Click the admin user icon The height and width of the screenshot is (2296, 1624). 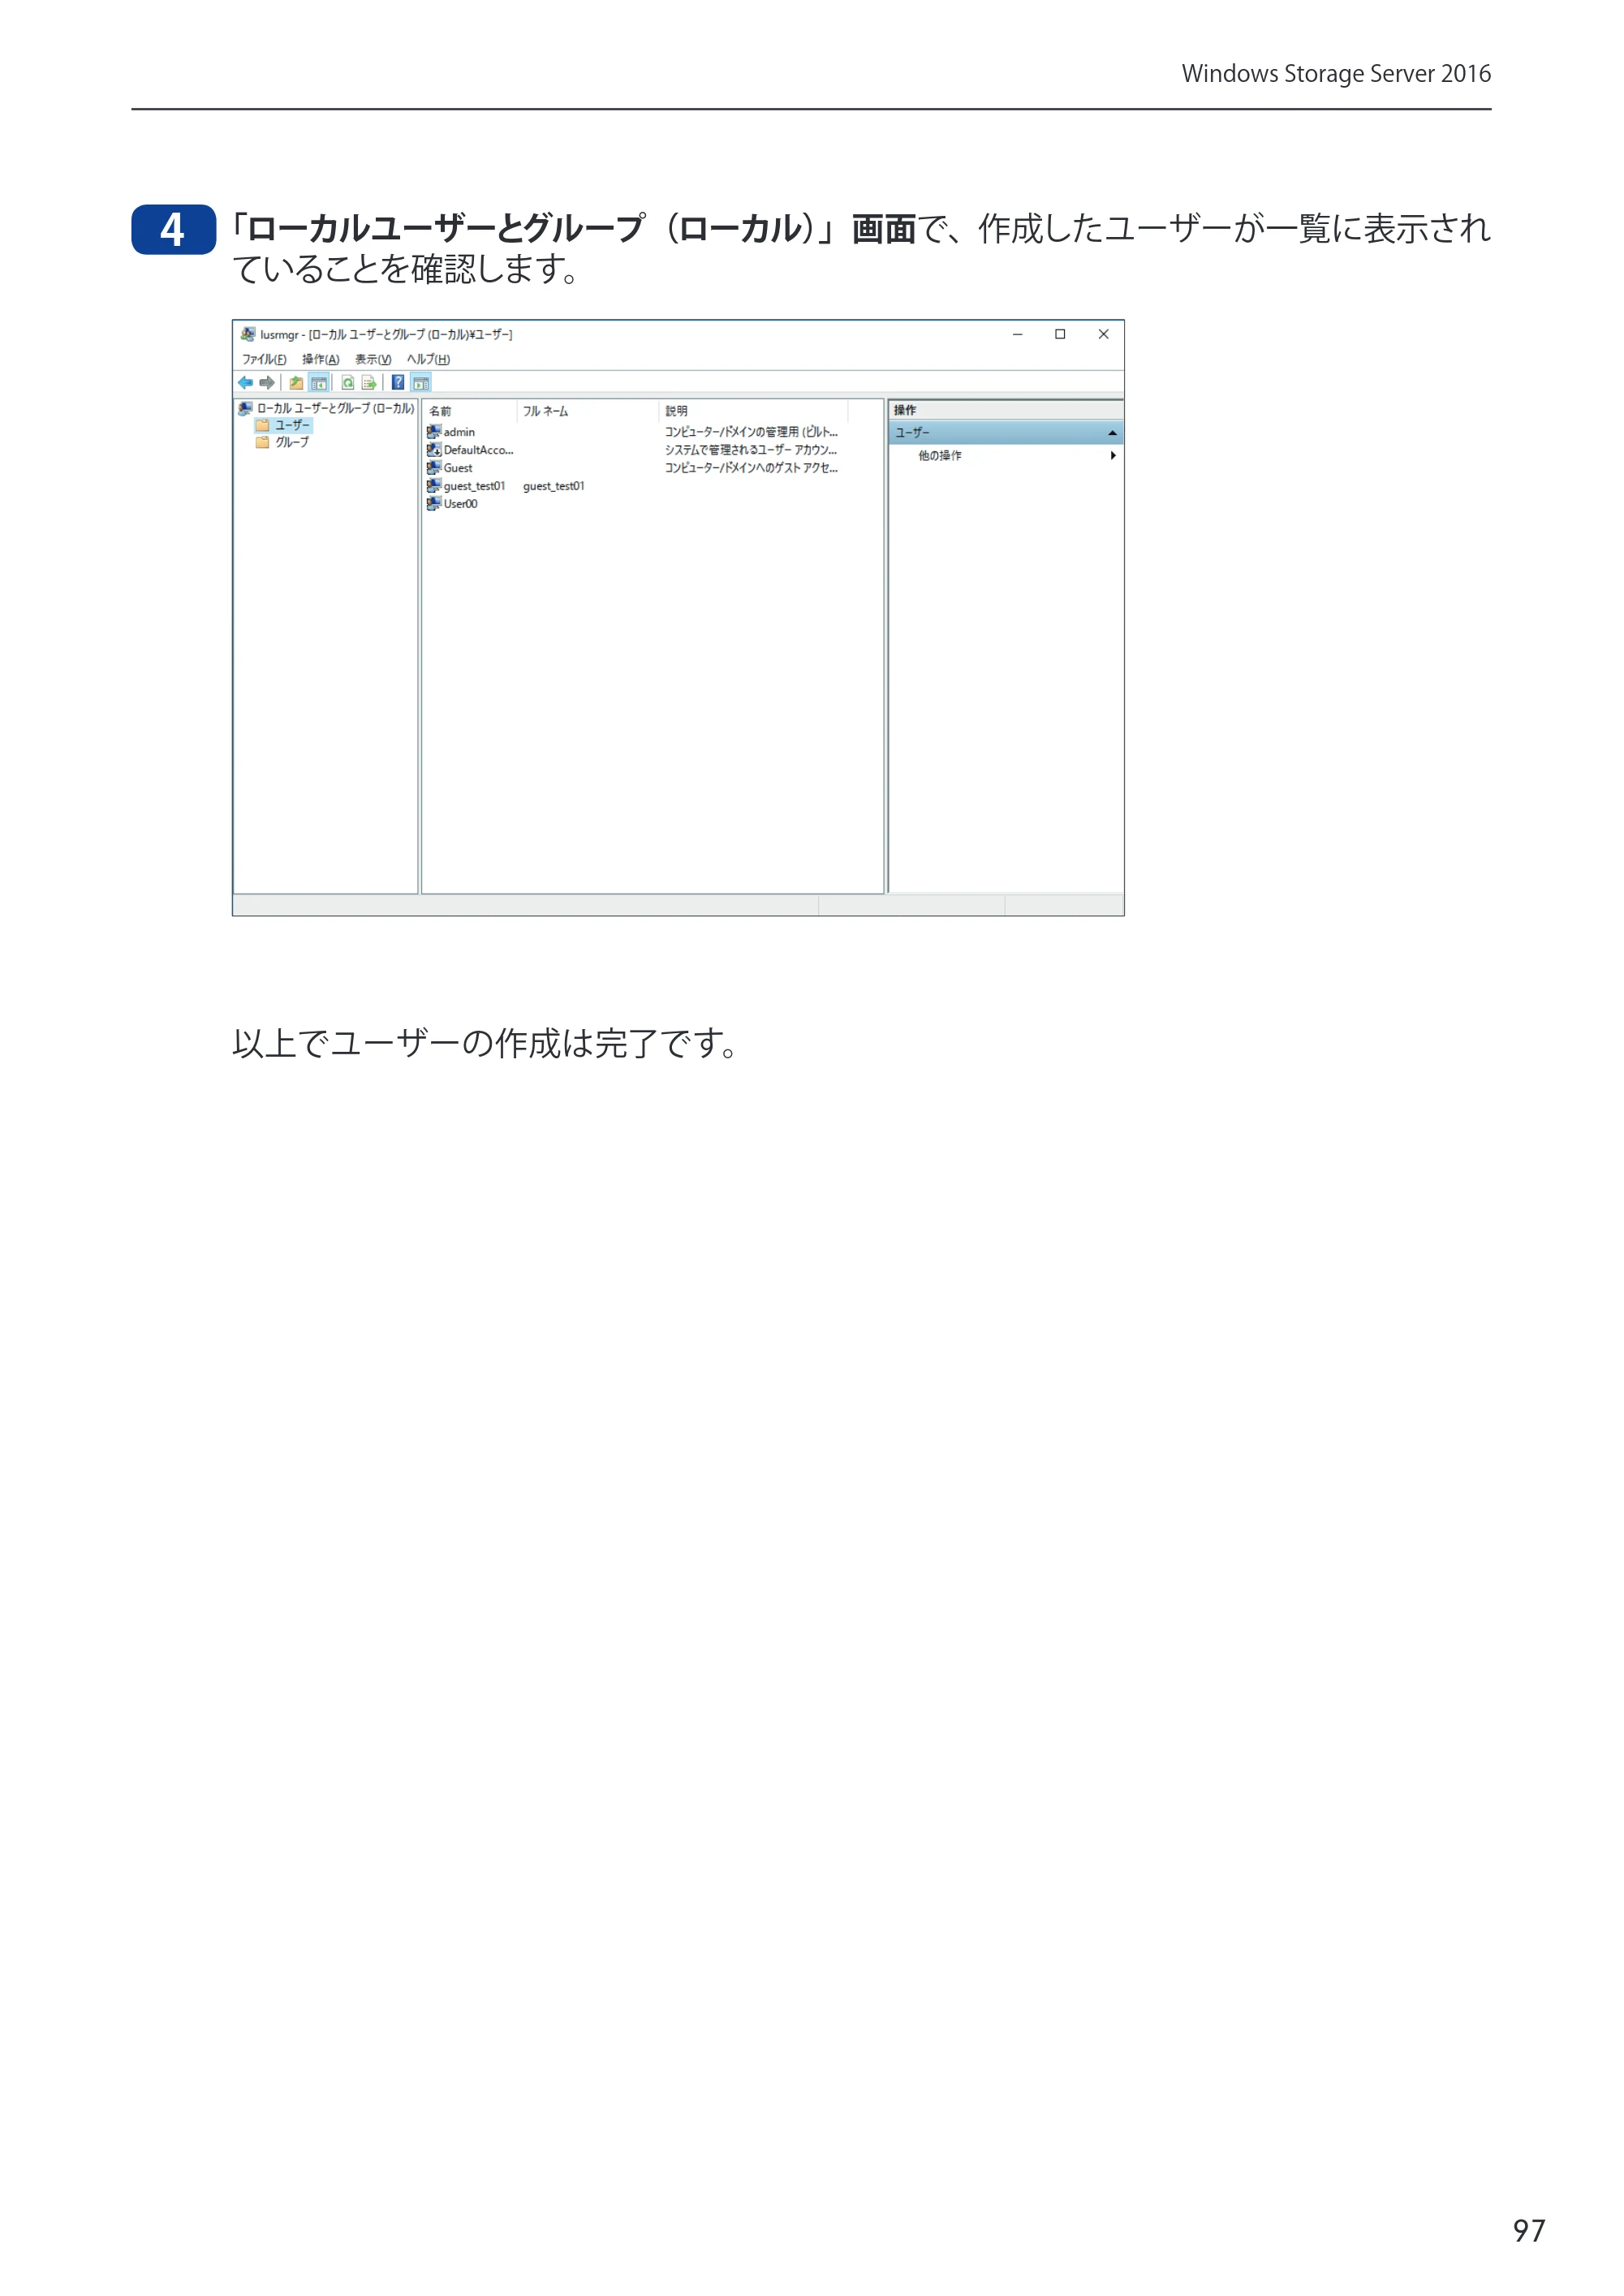pyautogui.click(x=434, y=432)
